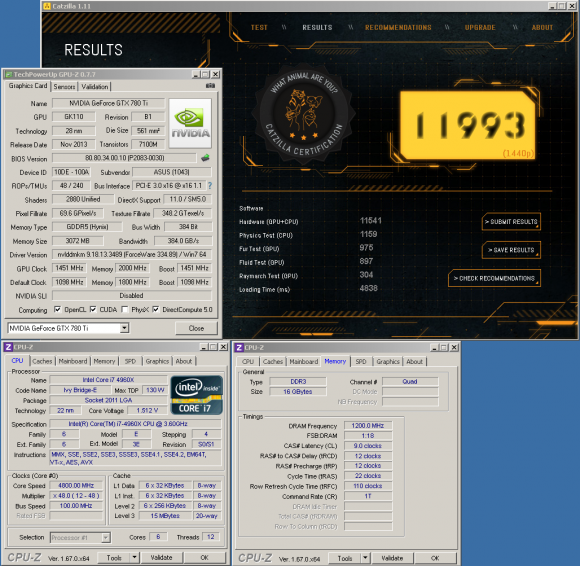Click the GPU-Z camera screenshot icon
The height and width of the screenshot is (566, 580).
210,86
